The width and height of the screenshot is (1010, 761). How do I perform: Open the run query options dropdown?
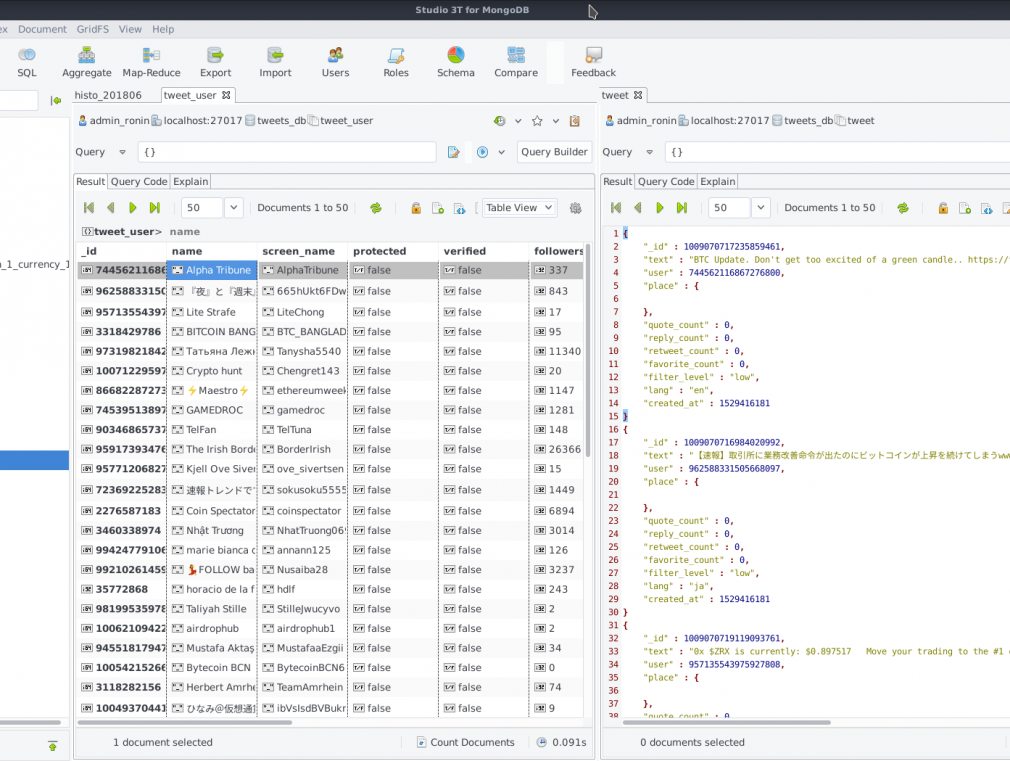point(501,152)
